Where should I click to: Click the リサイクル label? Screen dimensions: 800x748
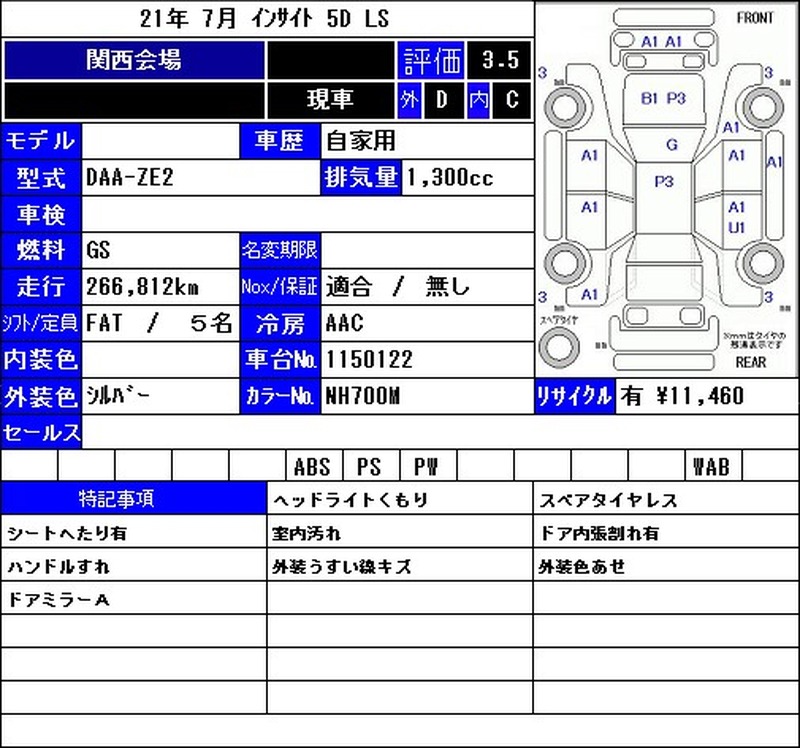click(x=574, y=396)
